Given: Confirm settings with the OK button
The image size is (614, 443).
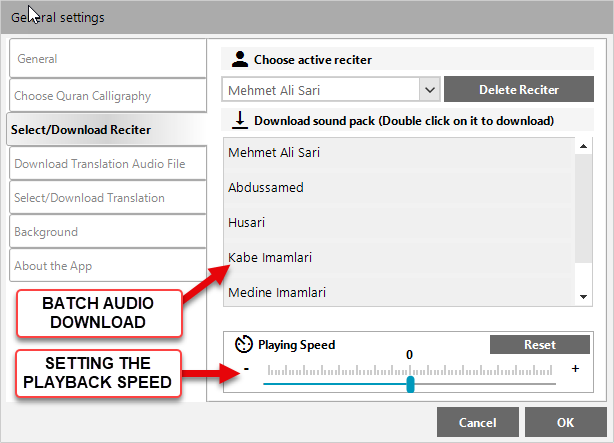Looking at the screenshot, I should pos(565,422).
